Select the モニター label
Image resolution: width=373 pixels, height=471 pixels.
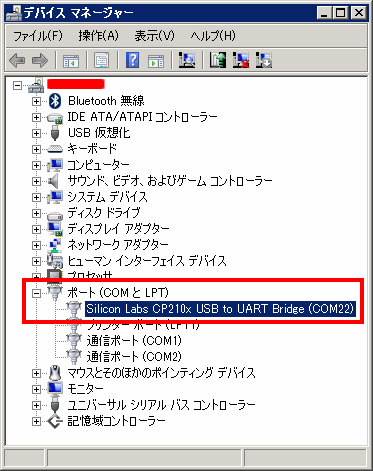point(85,389)
